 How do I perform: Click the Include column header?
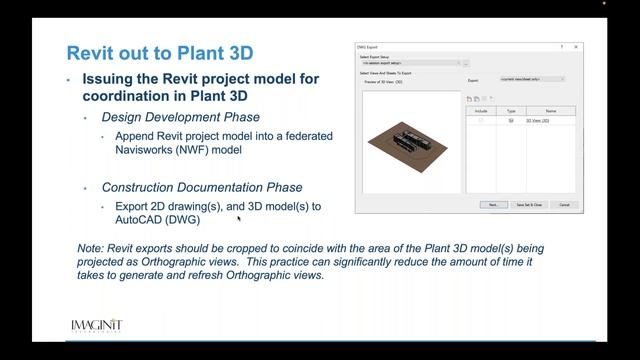coord(481,111)
